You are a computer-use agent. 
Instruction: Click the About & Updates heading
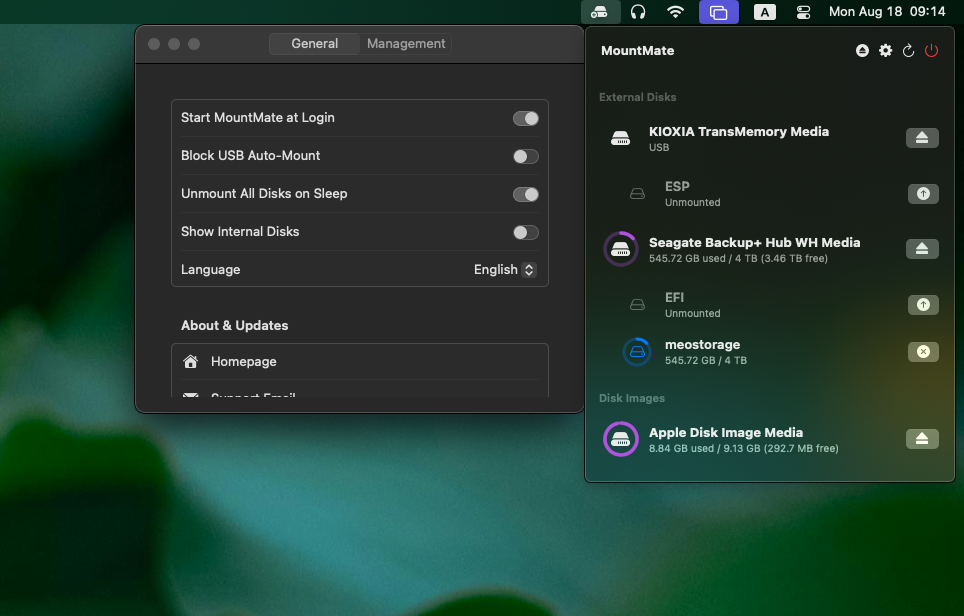(234, 325)
